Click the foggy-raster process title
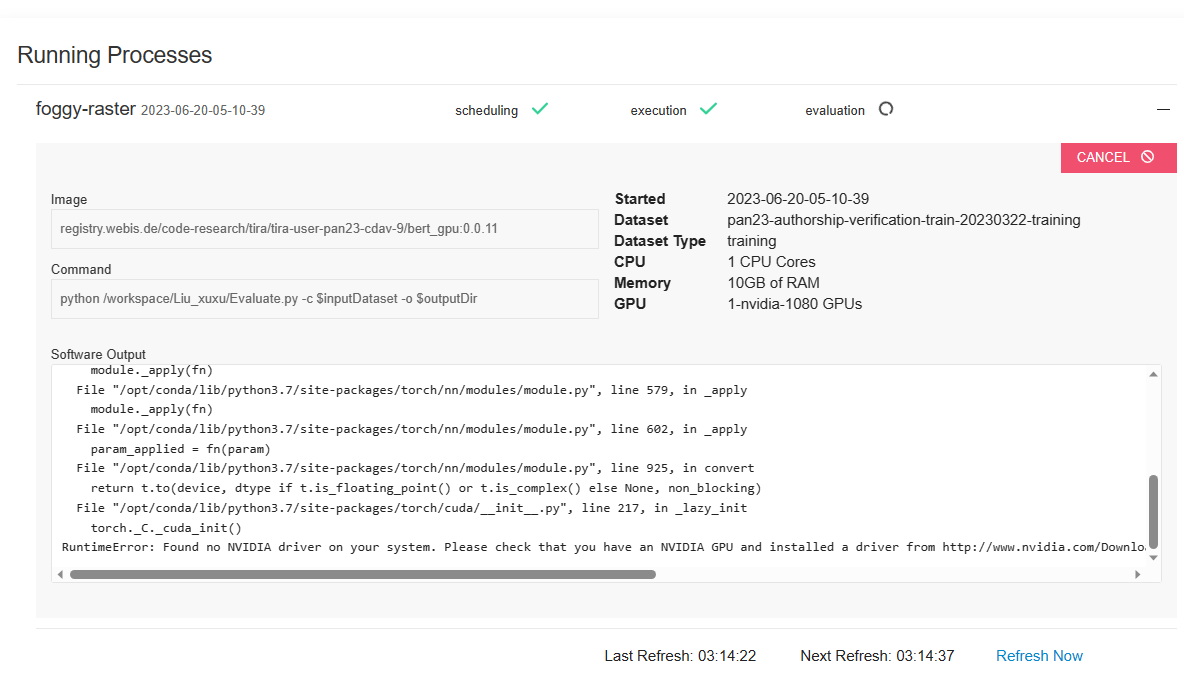Image resolution: width=1184 pixels, height=686 pixels. coord(85,110)
